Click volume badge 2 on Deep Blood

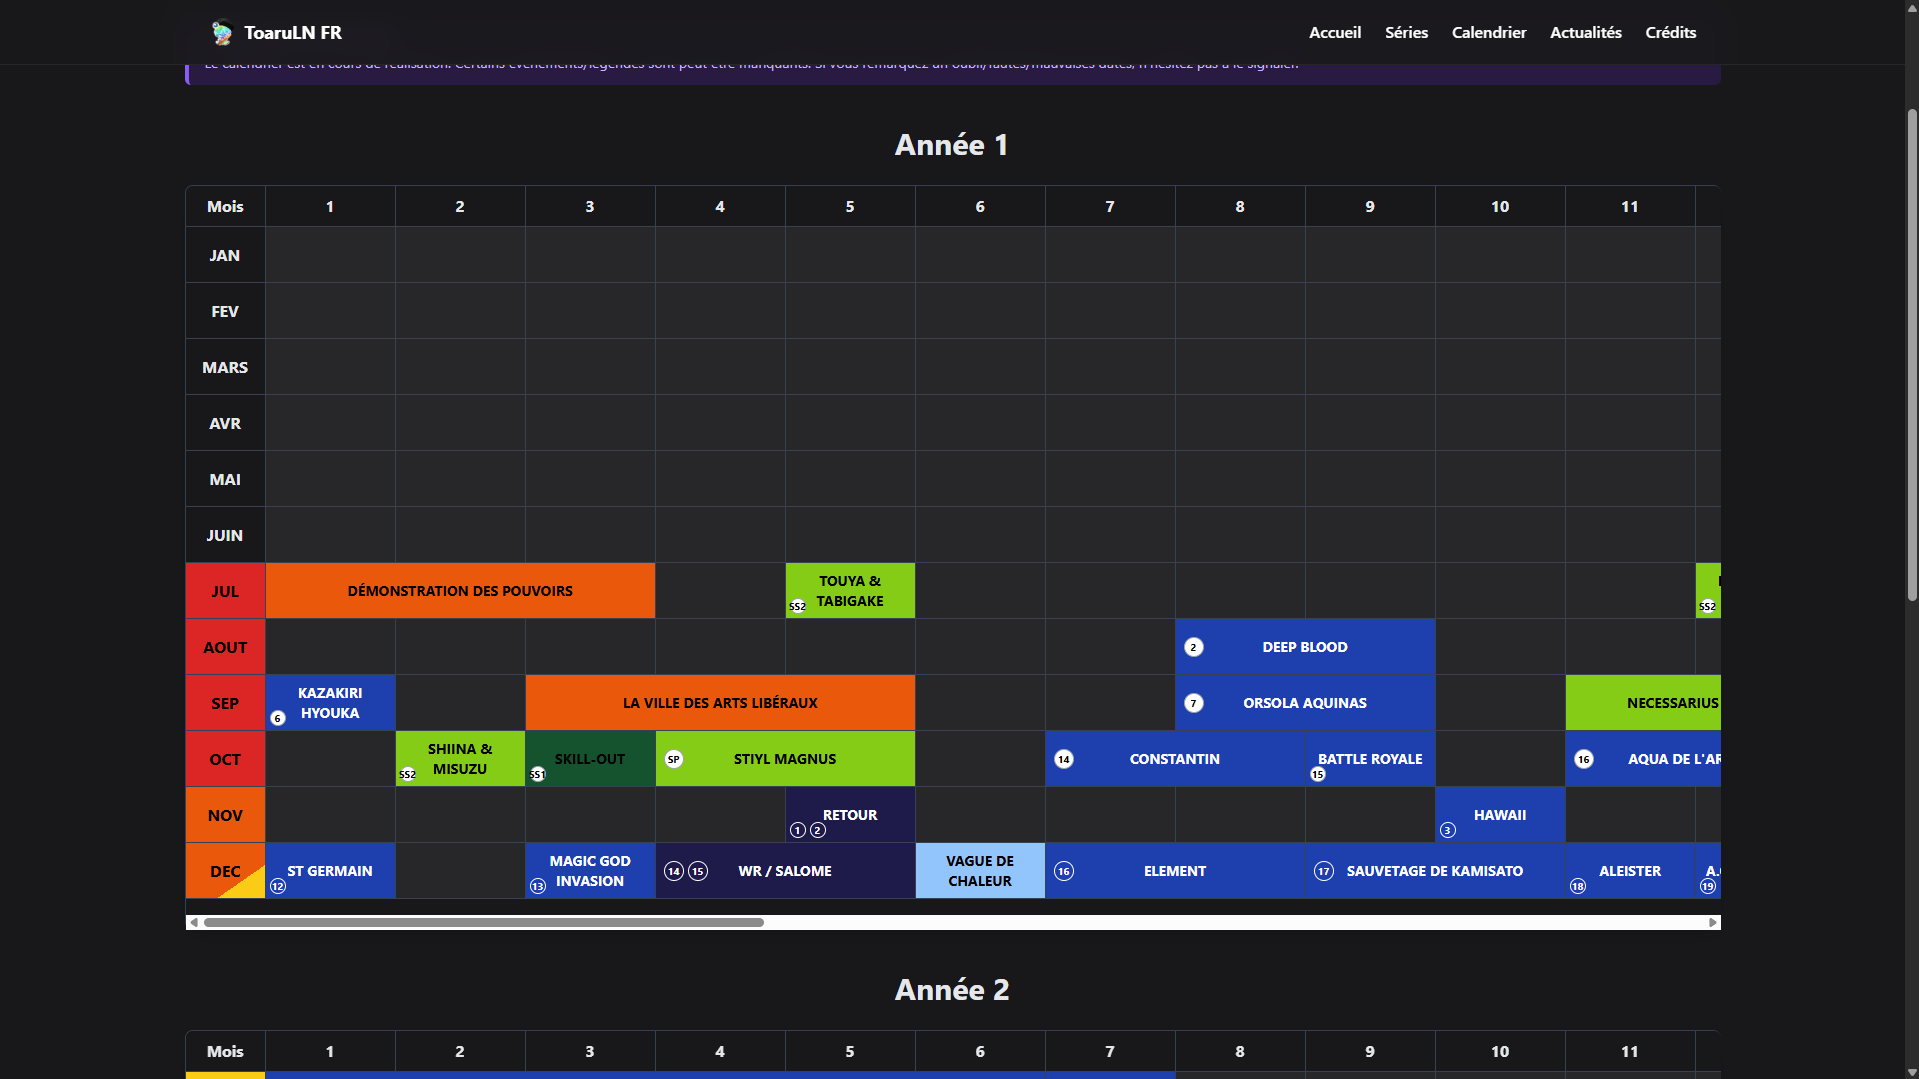pos(1193,647)
